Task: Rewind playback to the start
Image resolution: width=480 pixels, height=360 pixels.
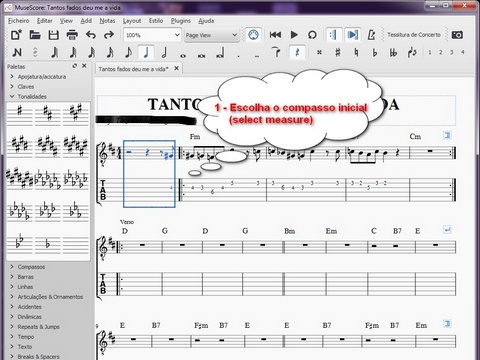Action: click(275, 35)
